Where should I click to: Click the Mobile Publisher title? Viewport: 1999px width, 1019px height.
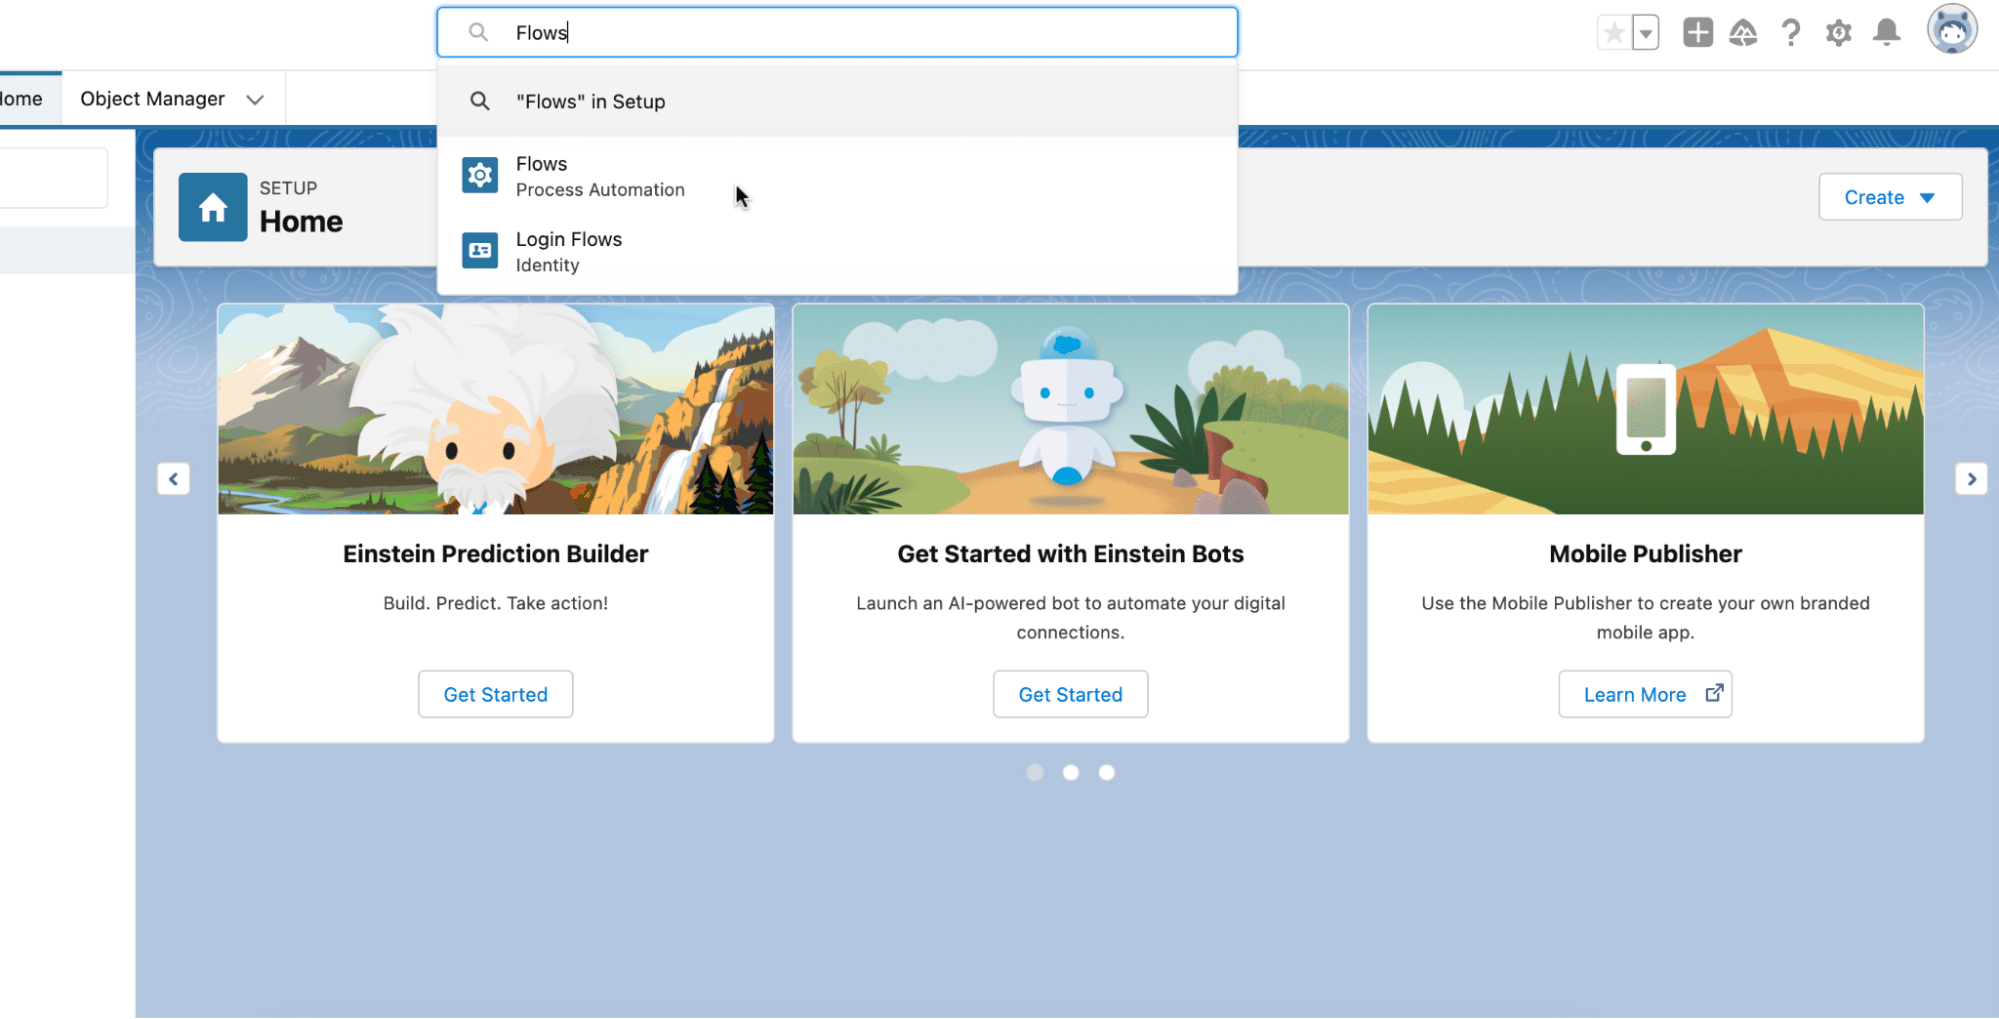point(1645,554)
